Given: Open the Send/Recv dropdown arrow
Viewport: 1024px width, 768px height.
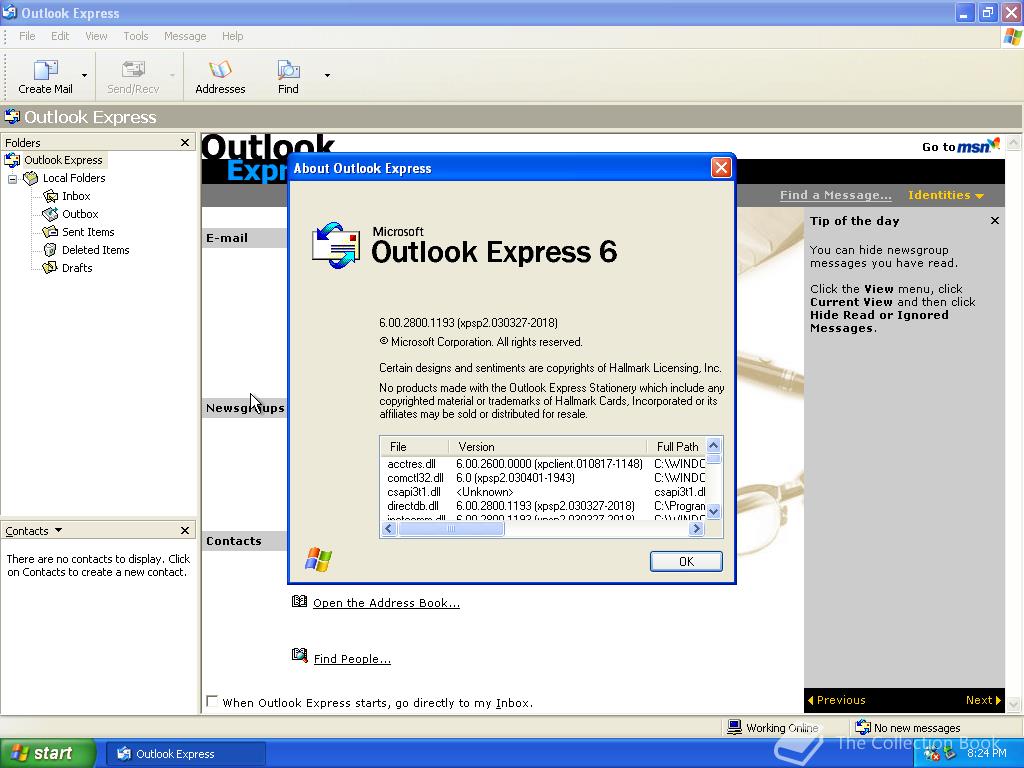Looking at the screenshot, I should pyautogui.click(x=172, y=76).
